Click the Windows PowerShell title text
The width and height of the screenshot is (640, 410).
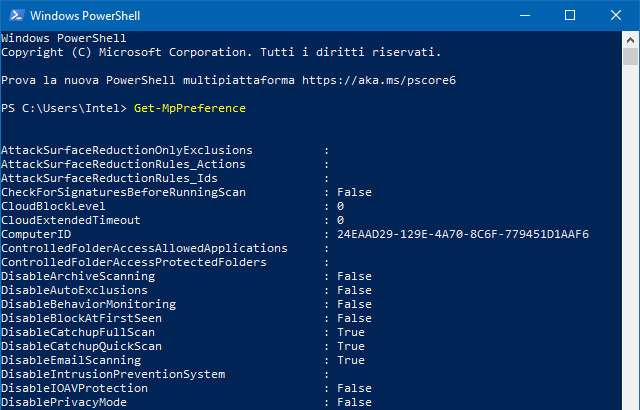pyautogui.click(x=84, y=16)
